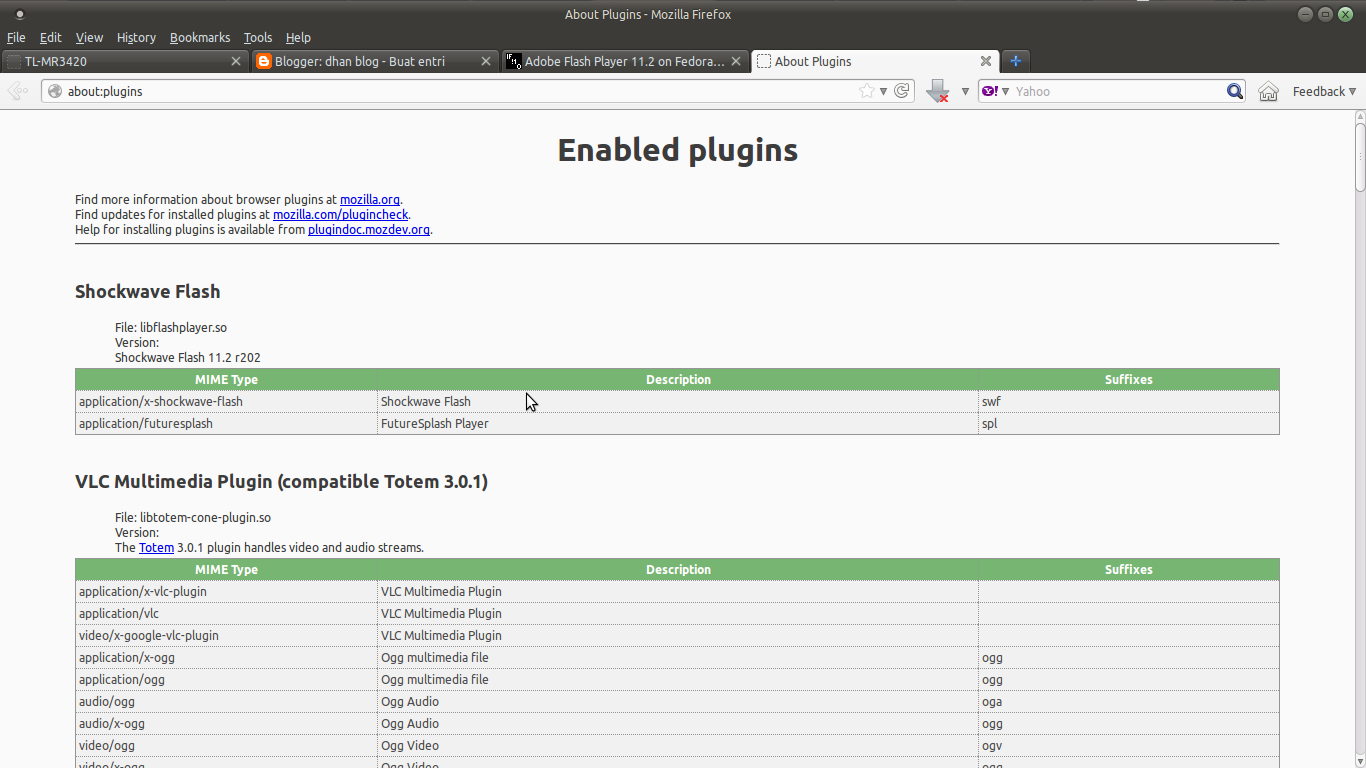Image resolution: width=1366 pixels, height=768 pixels.
Task: Click the FutureSplash Player description cell
Action: coord(678,423)
